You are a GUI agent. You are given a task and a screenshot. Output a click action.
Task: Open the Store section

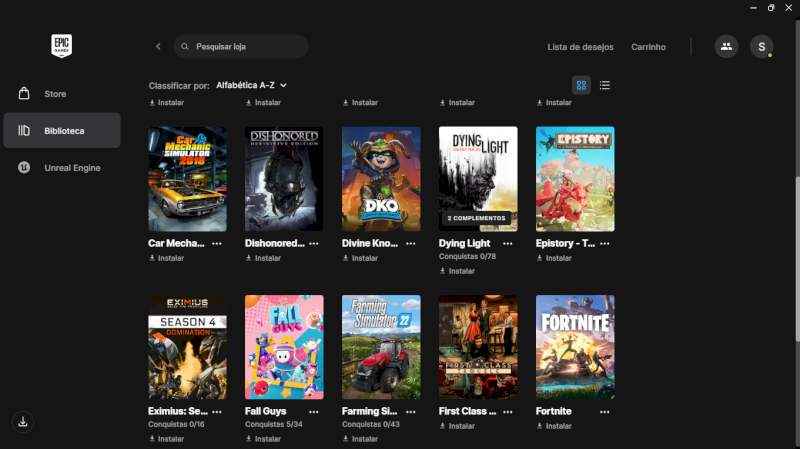(62, 94)
